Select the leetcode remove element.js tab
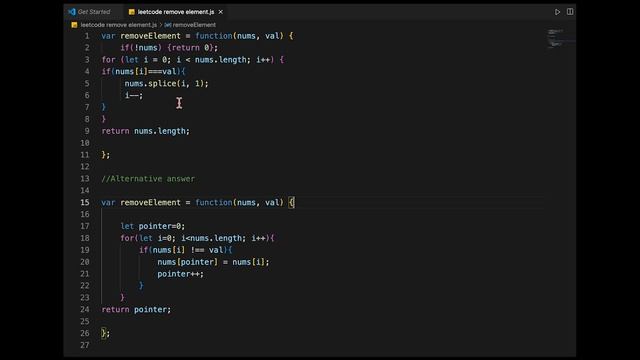Screen dimensions: 640x360 (176, 12)
